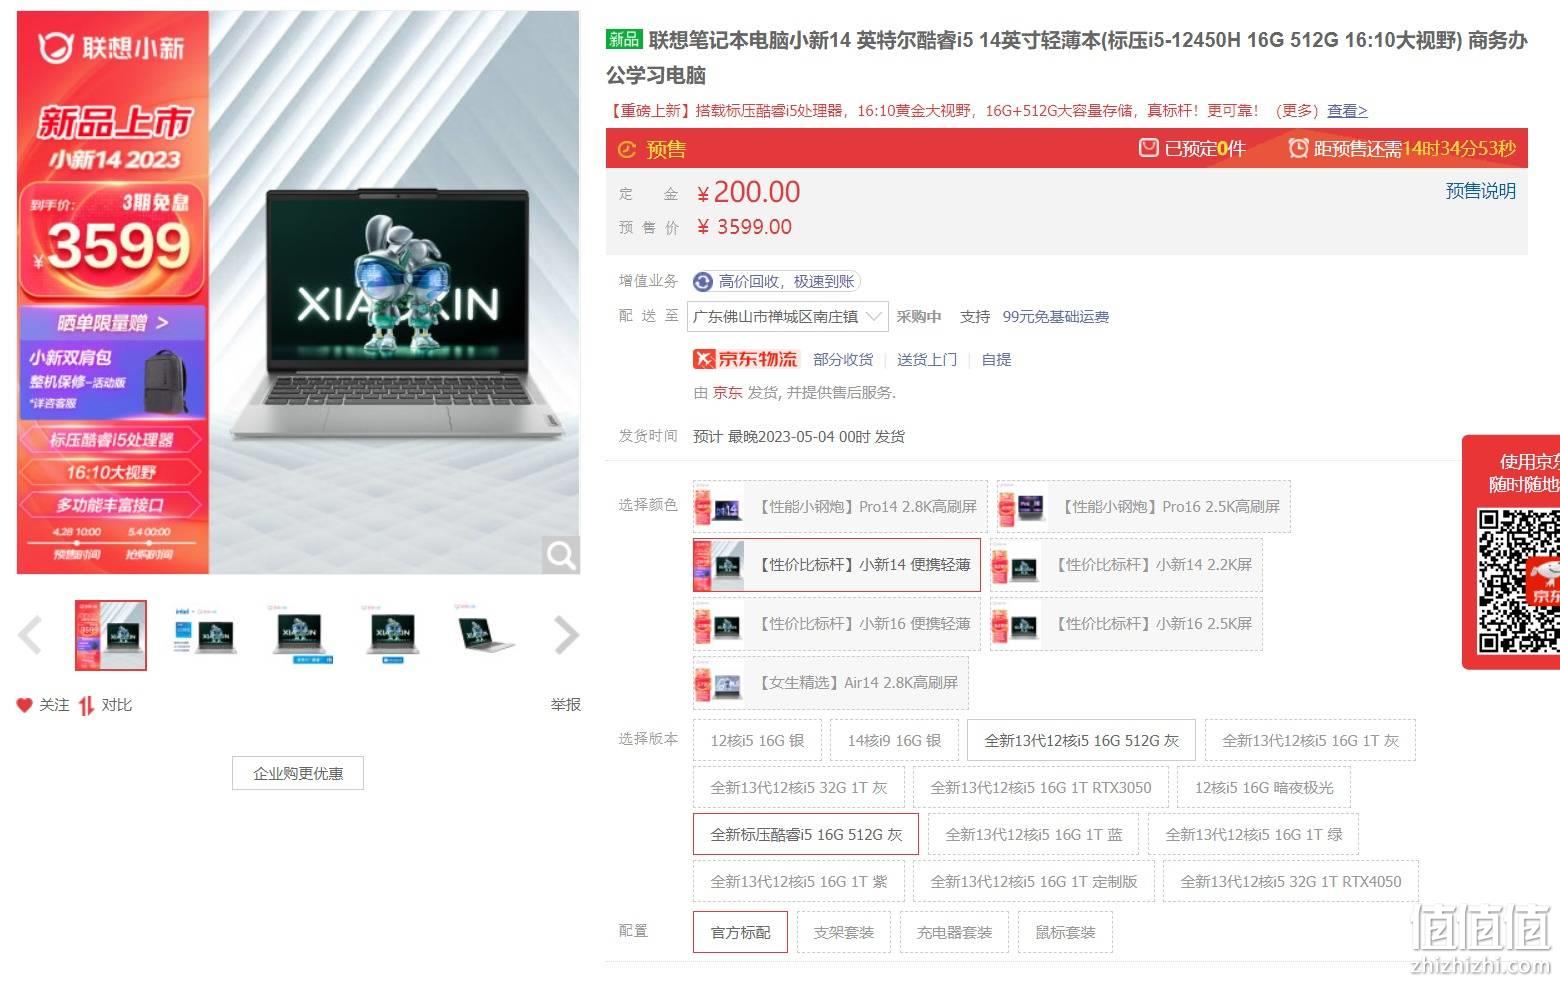
Task: Click the 晒单限量赠 banner on product image
Action: 112,323
